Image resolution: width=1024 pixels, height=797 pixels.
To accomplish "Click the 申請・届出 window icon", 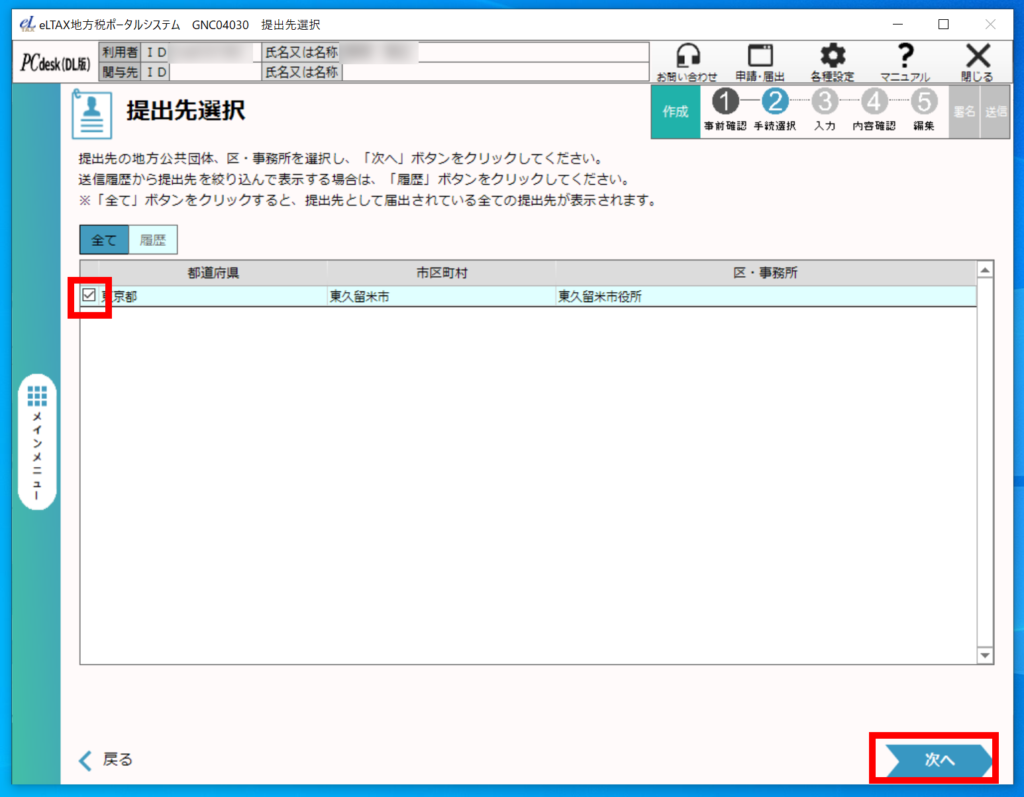I will (x=760, y=59).
